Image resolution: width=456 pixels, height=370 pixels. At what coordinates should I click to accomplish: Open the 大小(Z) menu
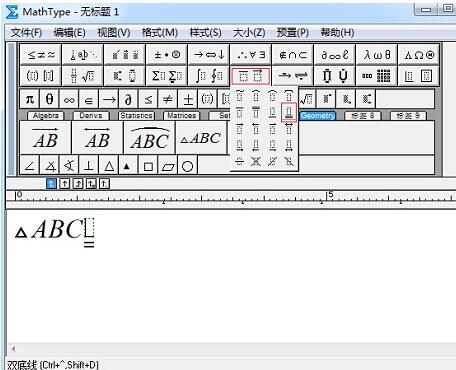(249, 33)
